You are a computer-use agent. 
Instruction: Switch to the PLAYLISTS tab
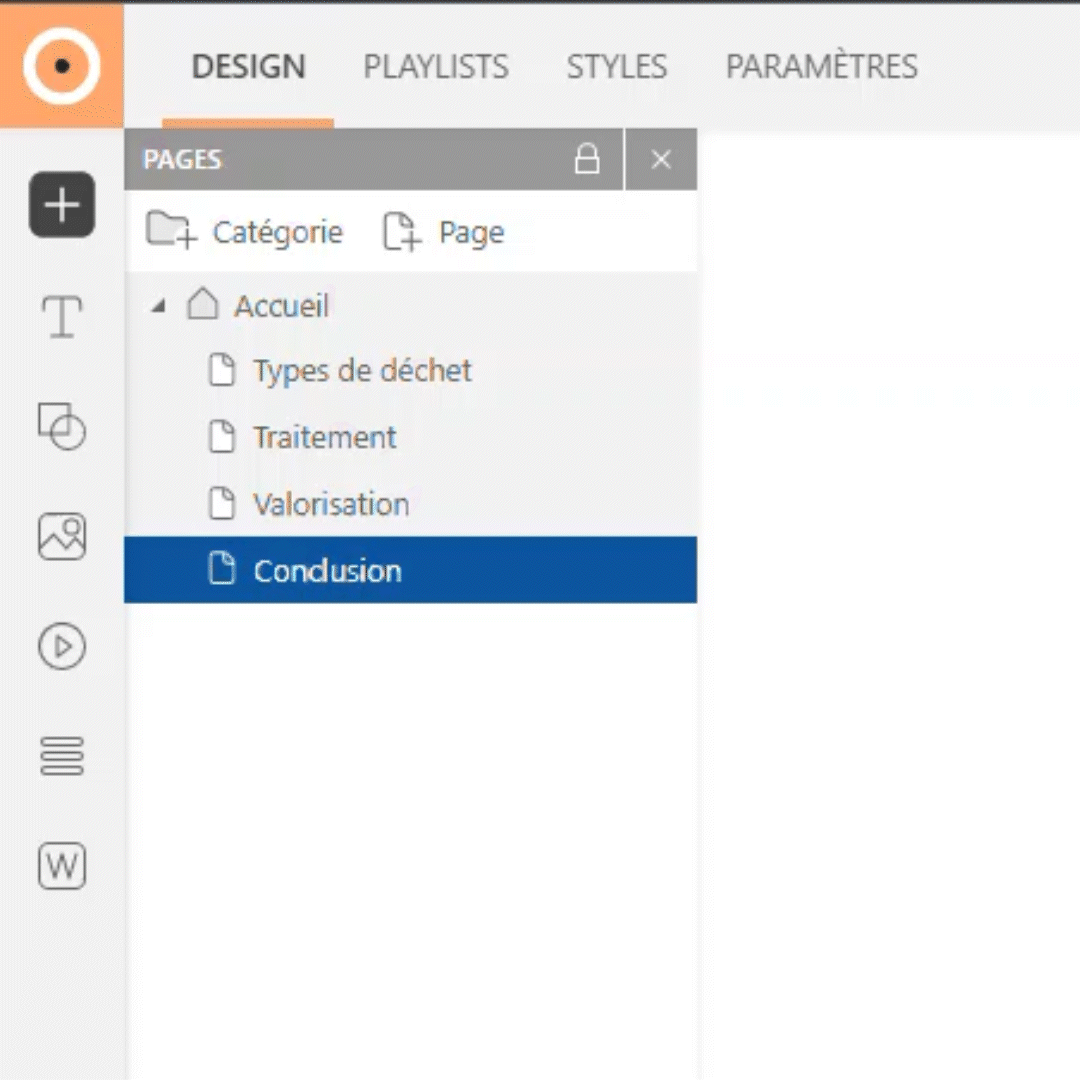[x=435, y=66]
